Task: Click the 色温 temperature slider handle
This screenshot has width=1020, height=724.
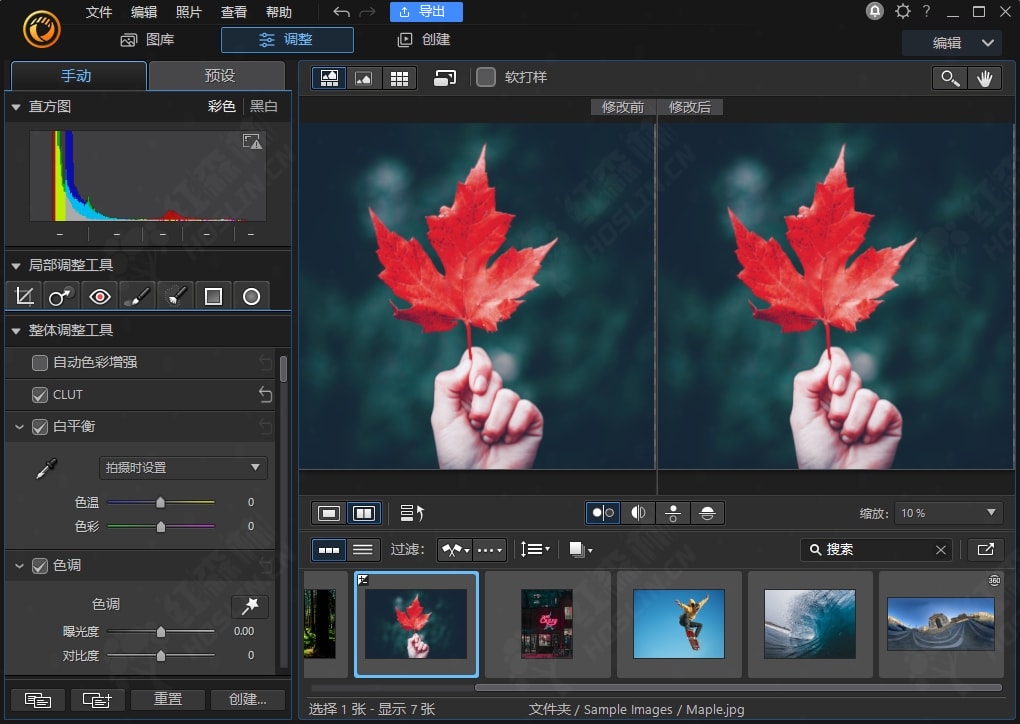Action: (x=160, y=502)
